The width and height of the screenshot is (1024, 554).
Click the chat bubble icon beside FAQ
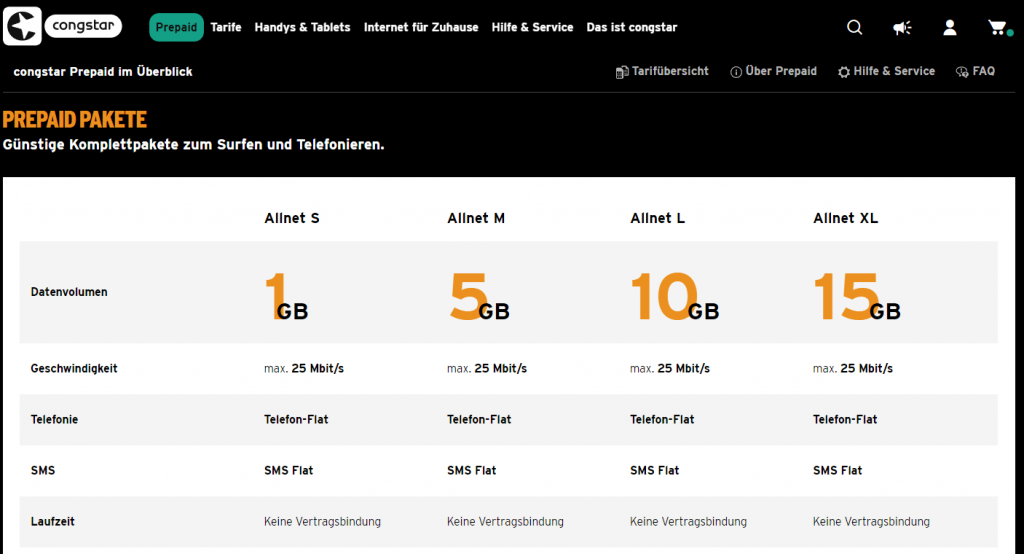pyautogui.click(x=962, y=72)
